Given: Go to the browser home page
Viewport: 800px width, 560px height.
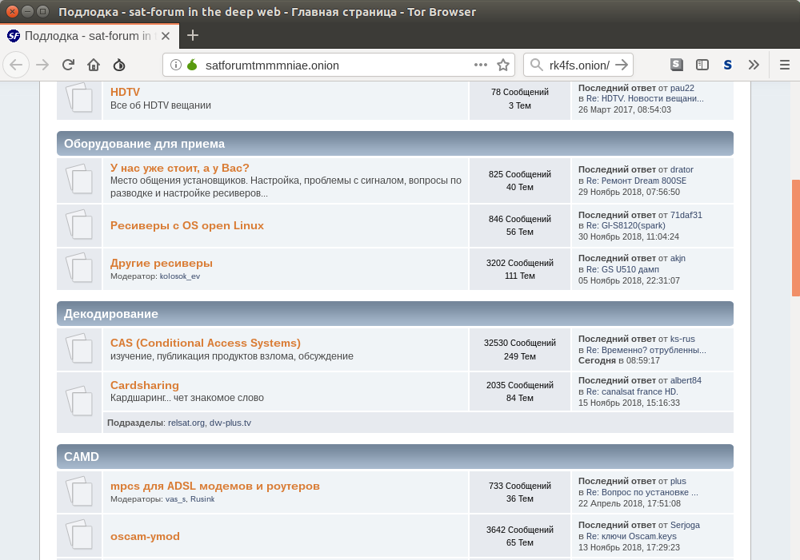Looking at the screenshot, I should coord(94,65).
